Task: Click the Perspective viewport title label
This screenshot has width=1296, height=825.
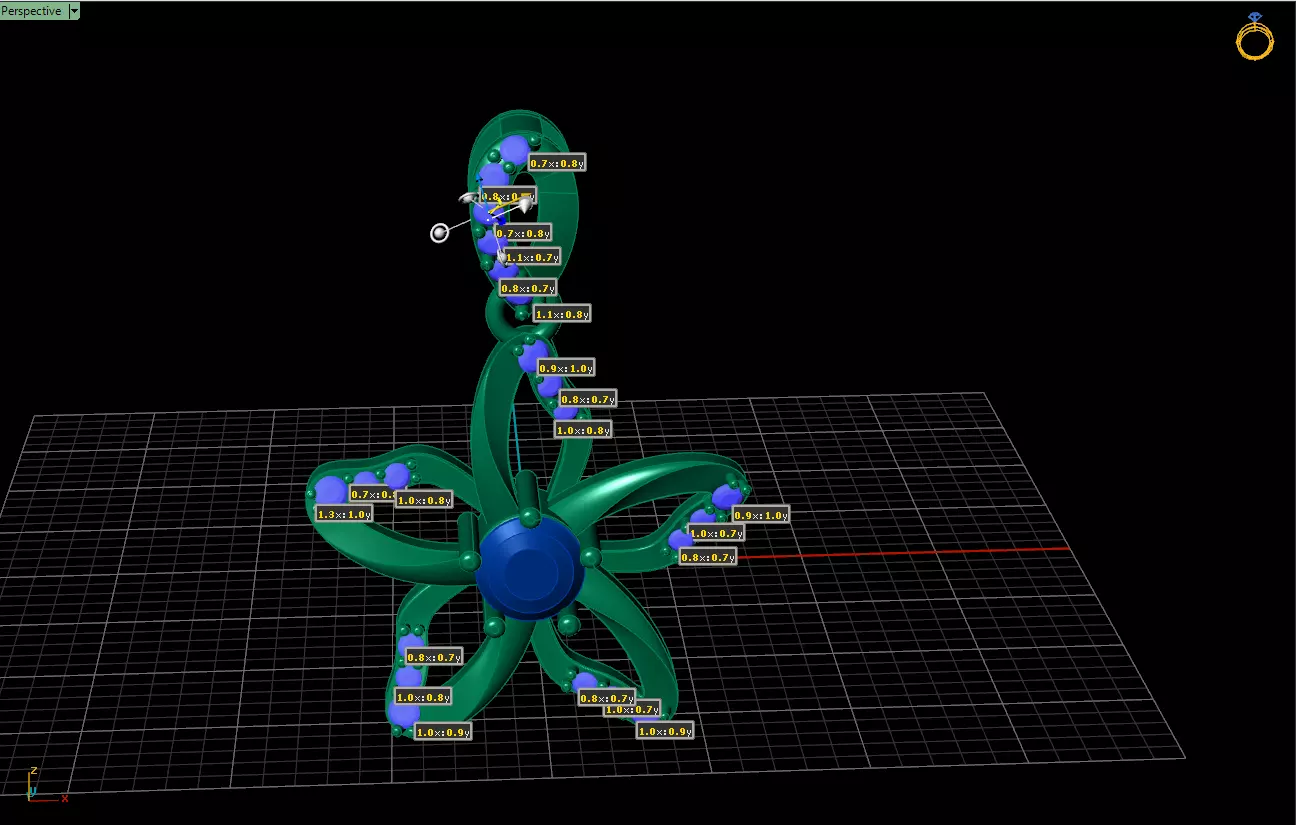Action: coord(32,11)
